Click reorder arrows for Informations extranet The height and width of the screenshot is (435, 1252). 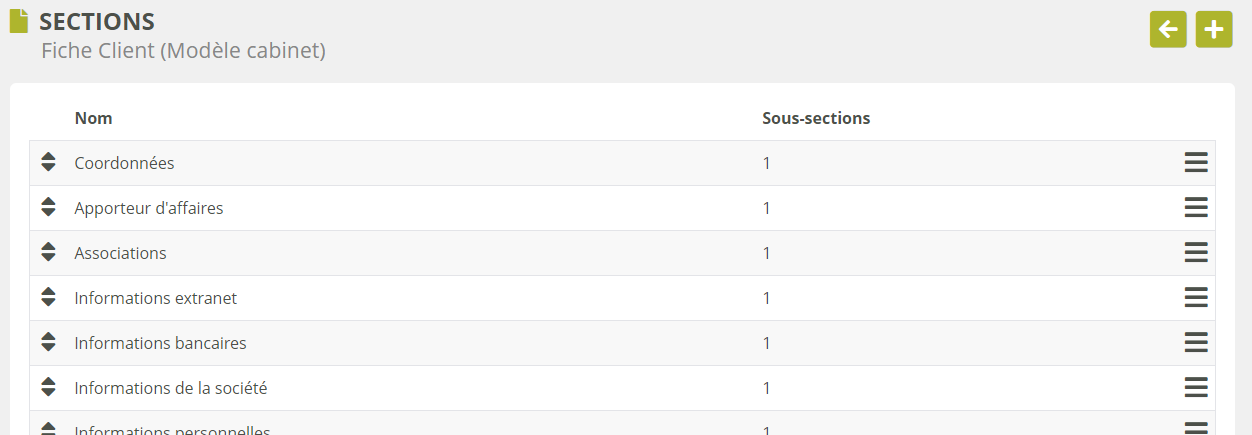(x=48, y=297)
